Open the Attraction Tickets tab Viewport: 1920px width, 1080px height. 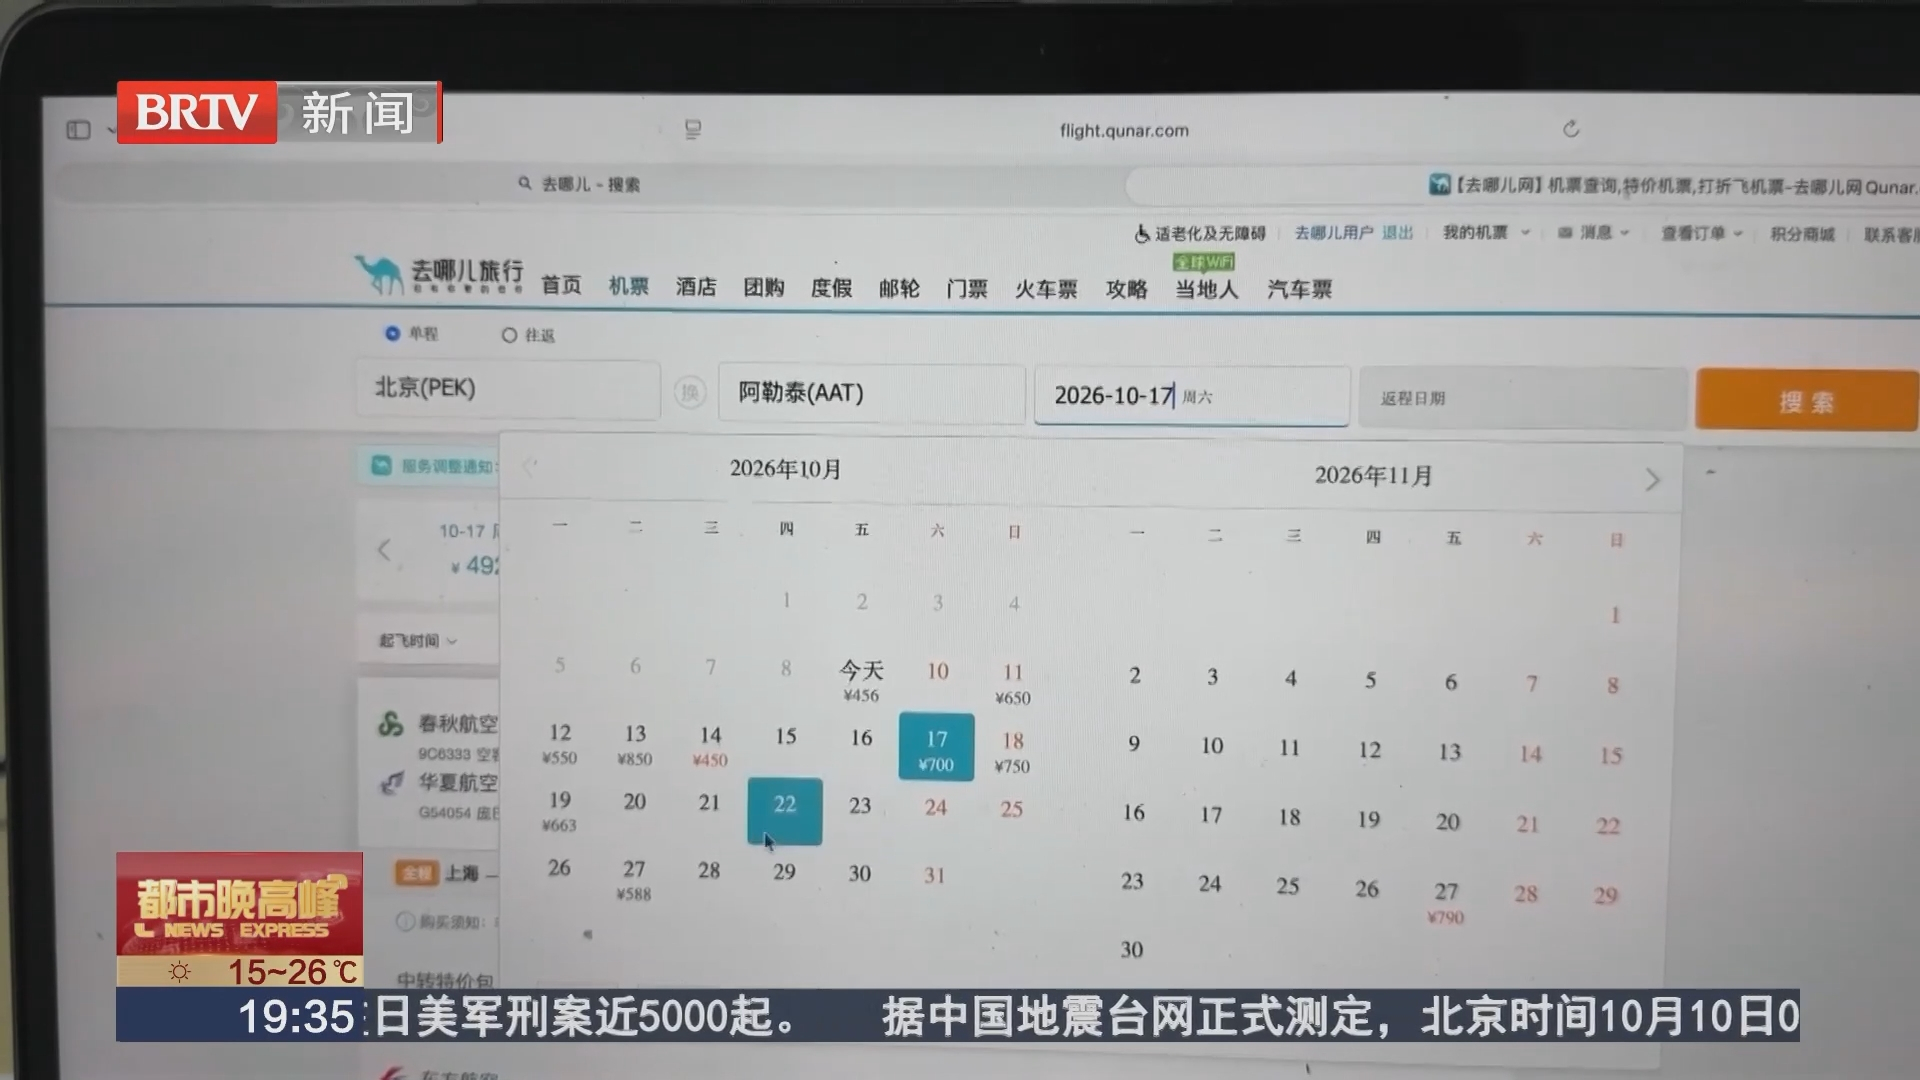967,289
